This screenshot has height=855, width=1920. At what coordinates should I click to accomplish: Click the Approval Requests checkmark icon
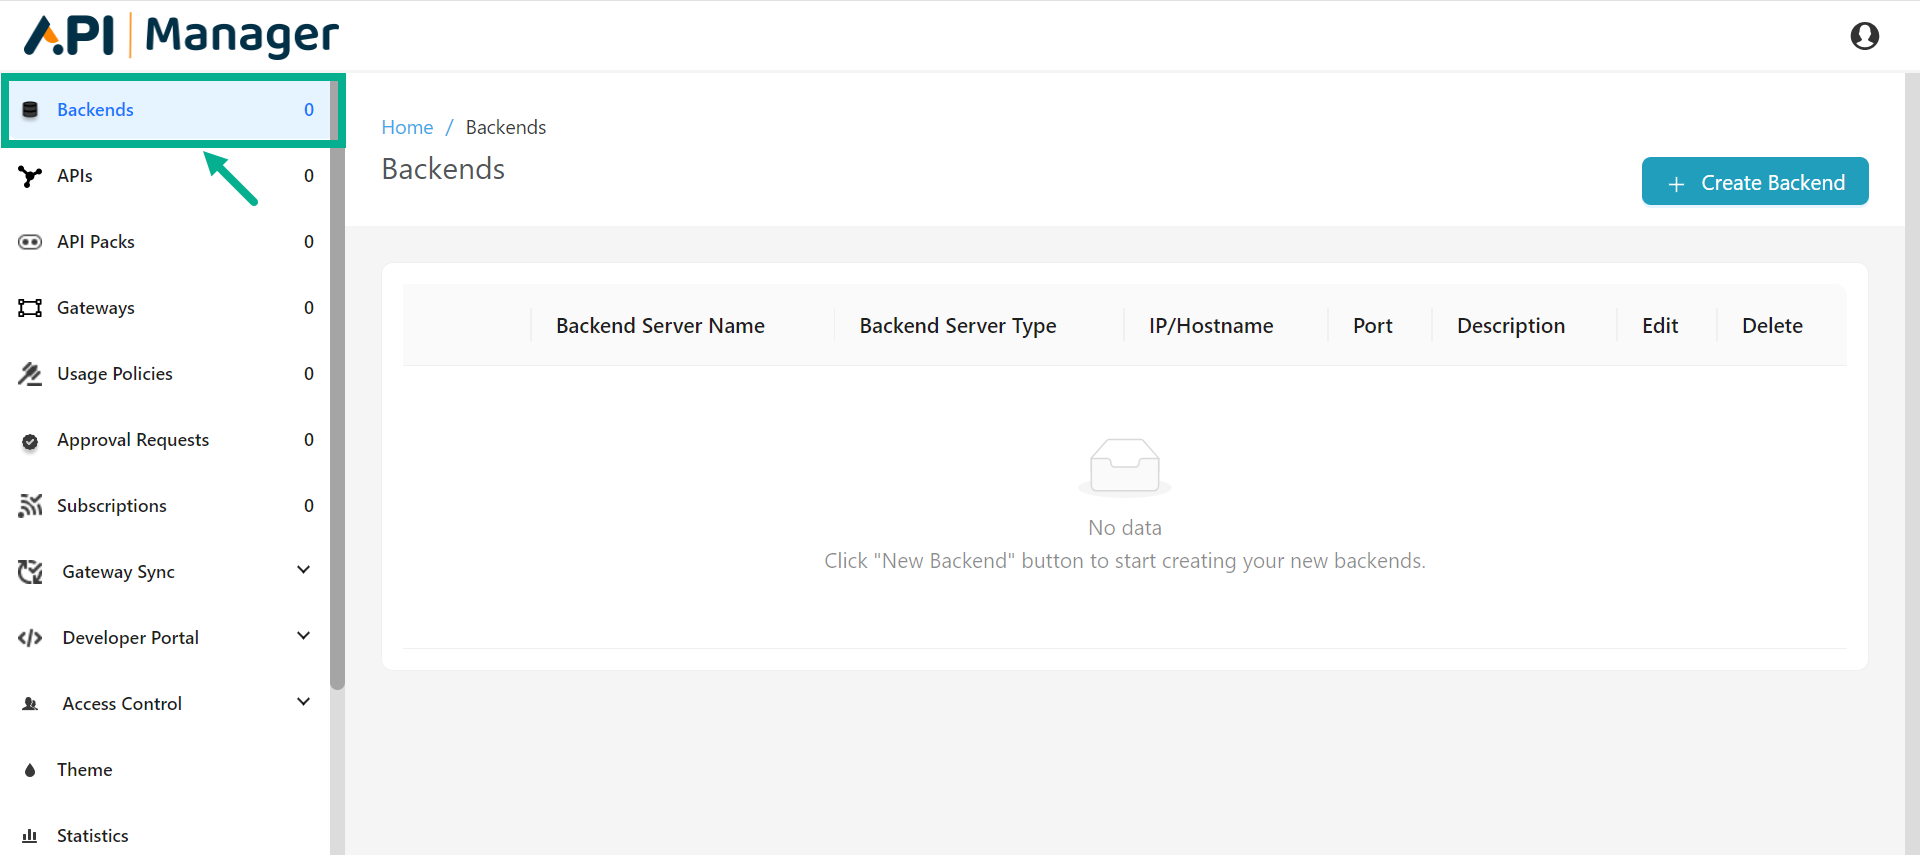tap(30, 440)
